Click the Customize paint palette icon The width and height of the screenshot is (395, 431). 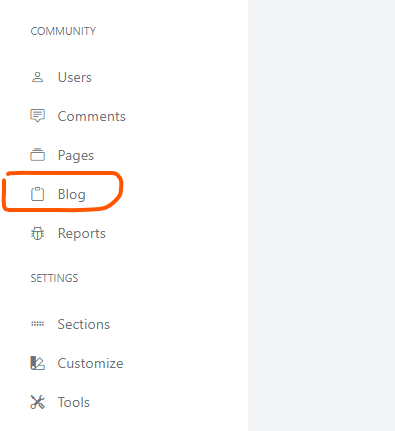tap(37, 363)
